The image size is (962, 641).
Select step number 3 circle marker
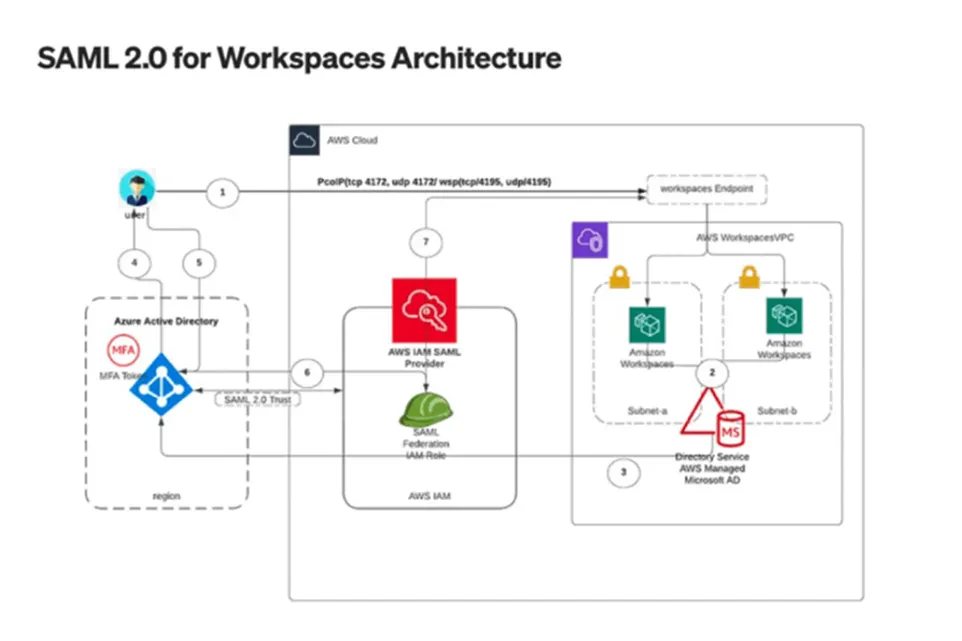624,472
